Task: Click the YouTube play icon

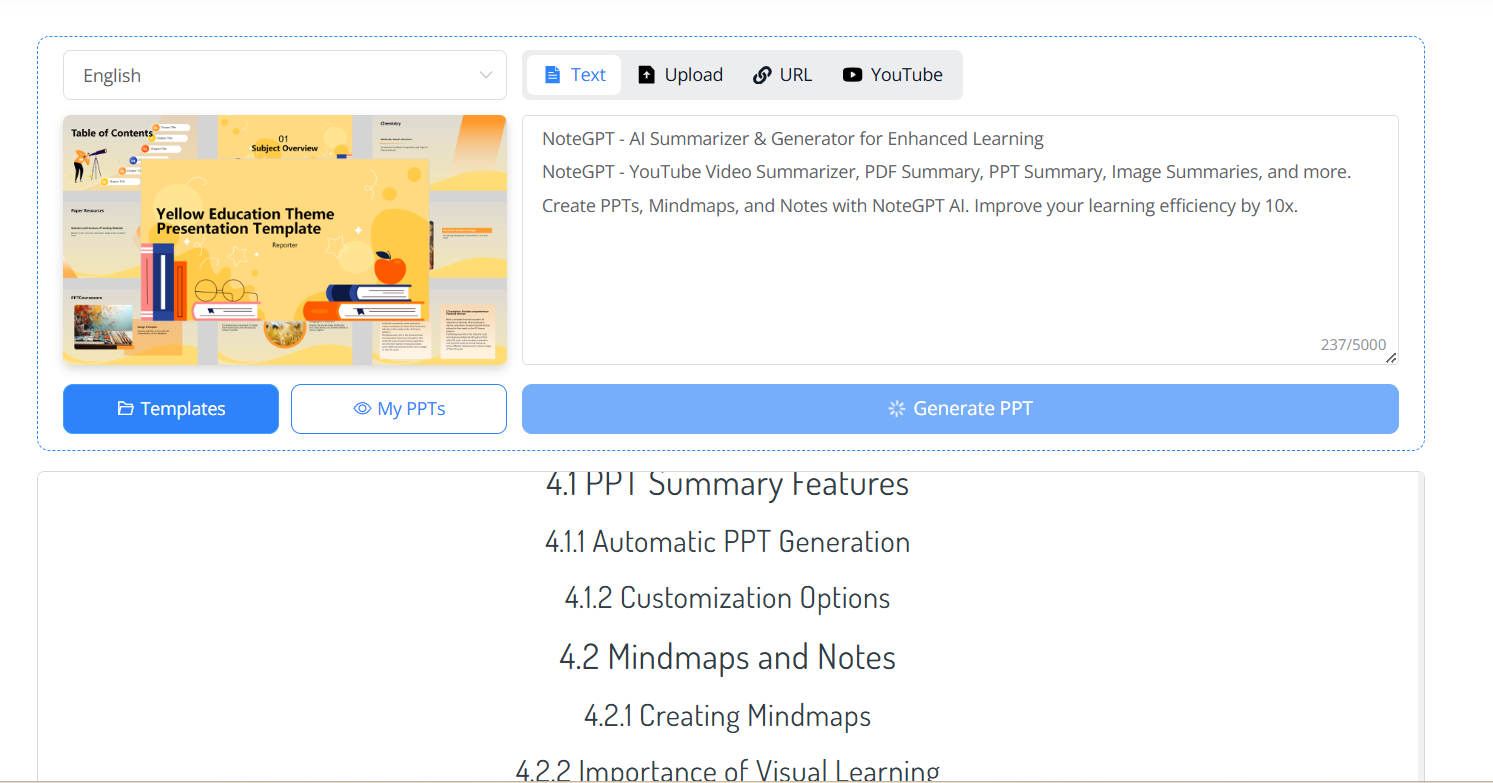Action: (852, 75)
